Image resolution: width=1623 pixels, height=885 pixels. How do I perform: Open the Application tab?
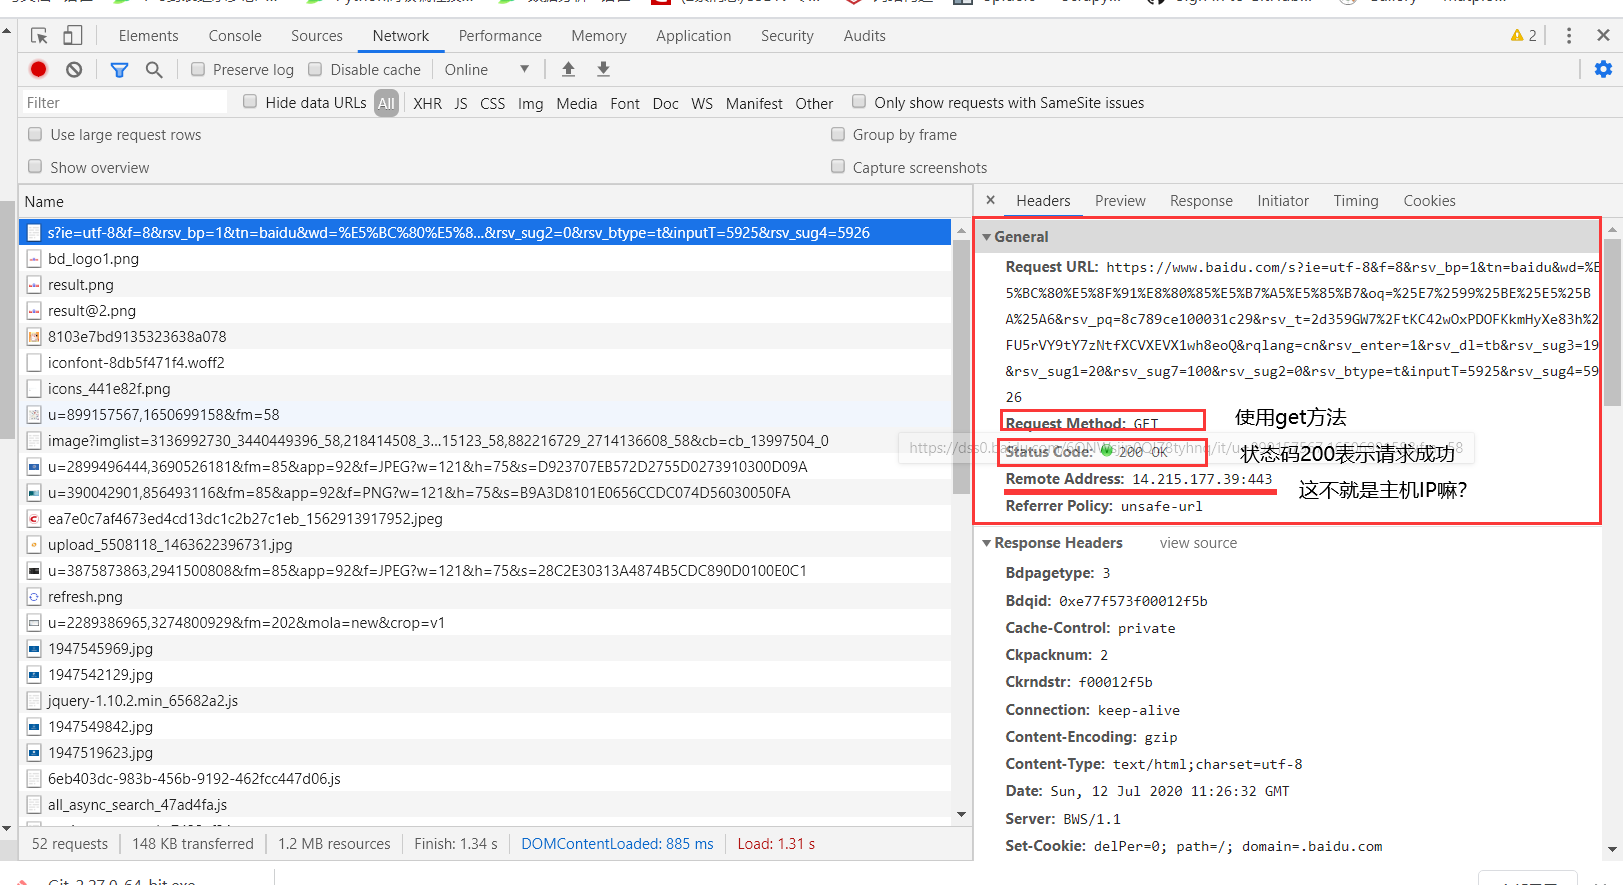[x=694, y=36]
